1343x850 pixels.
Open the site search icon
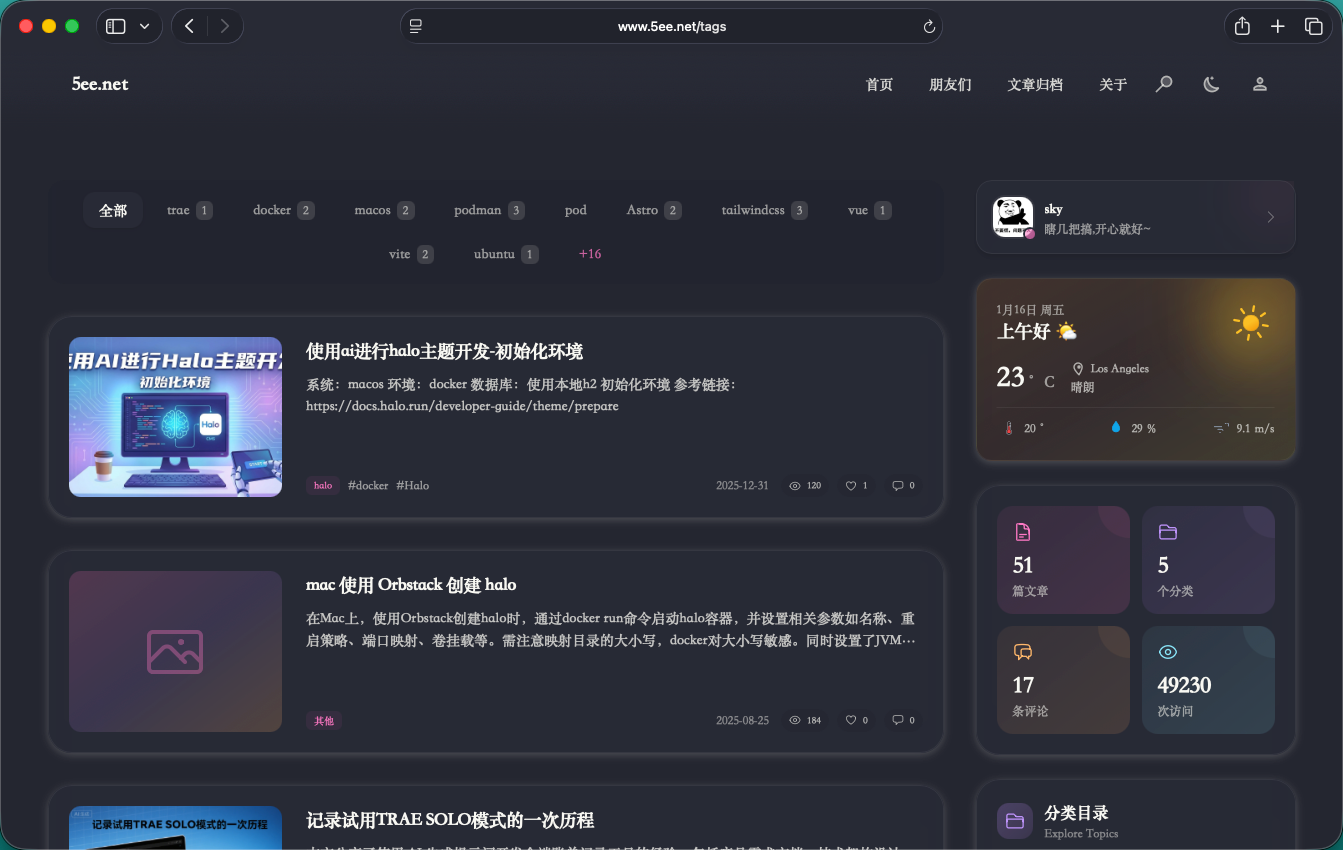[1164, 84]
